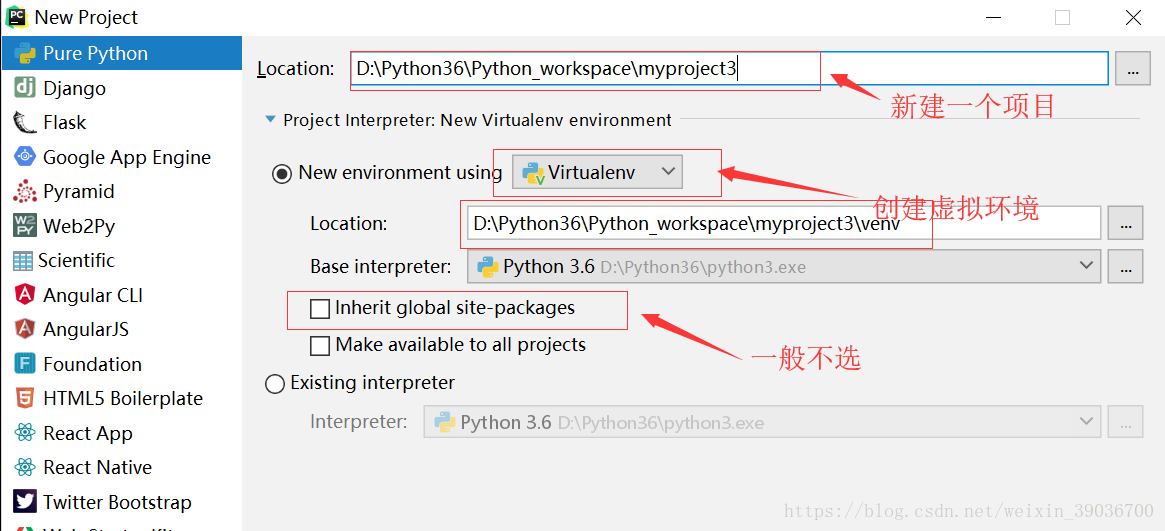Select Existing interpreter radio button
This screenshot has height=531, width=1165.
pyautogui.click(x=275, y=383)
